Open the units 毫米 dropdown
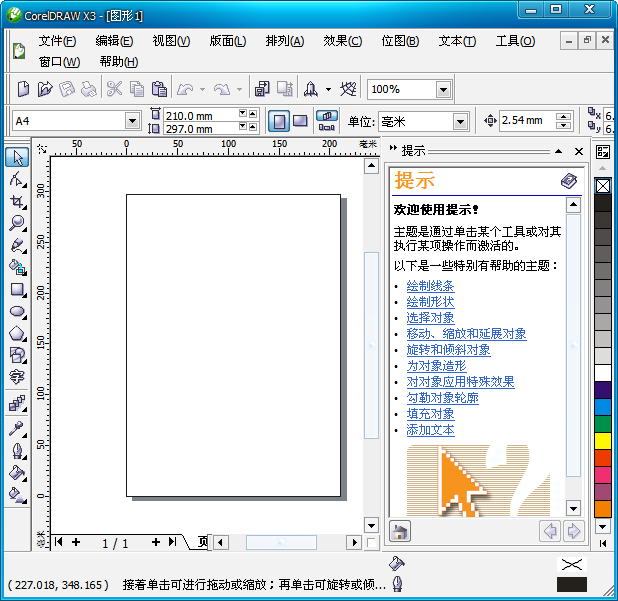 tap(459, 122)
